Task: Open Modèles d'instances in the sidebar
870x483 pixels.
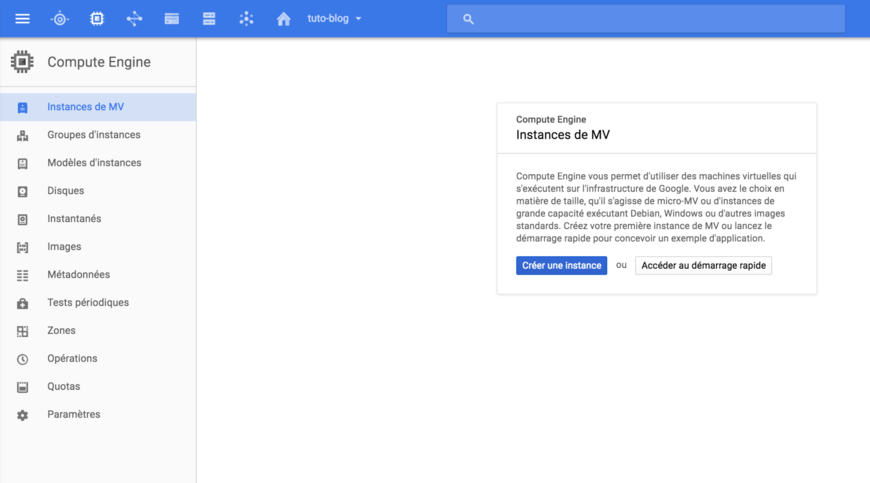Action: pos(98,162)
